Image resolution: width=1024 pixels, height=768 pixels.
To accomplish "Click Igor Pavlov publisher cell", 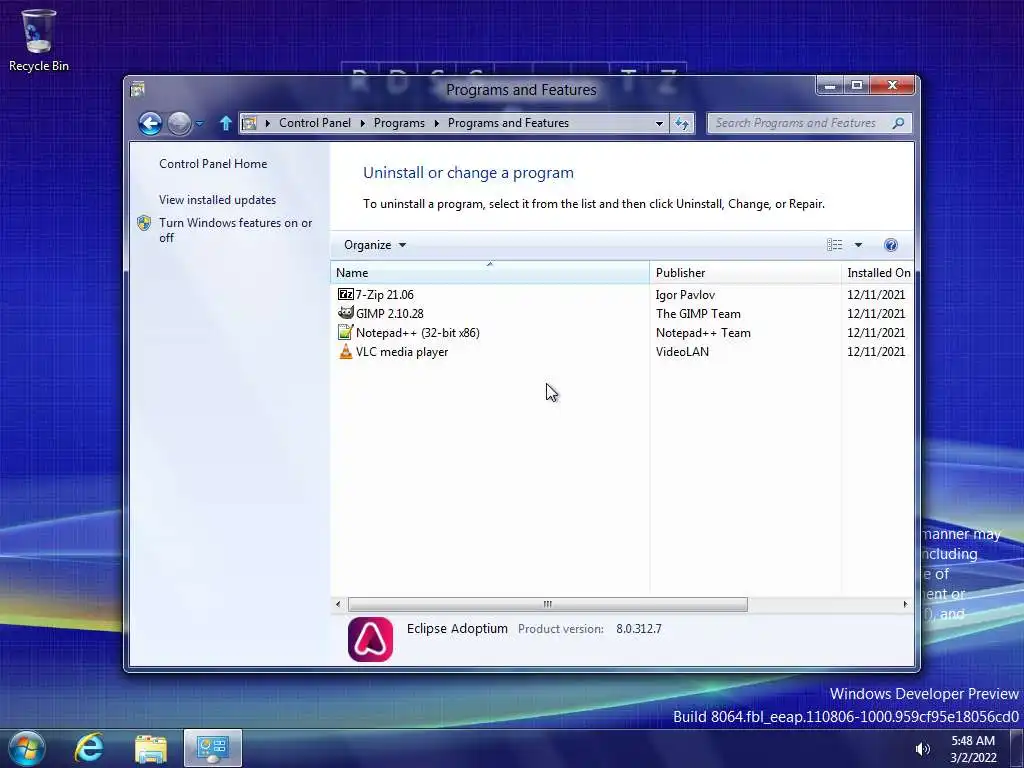I will point(685,295).
